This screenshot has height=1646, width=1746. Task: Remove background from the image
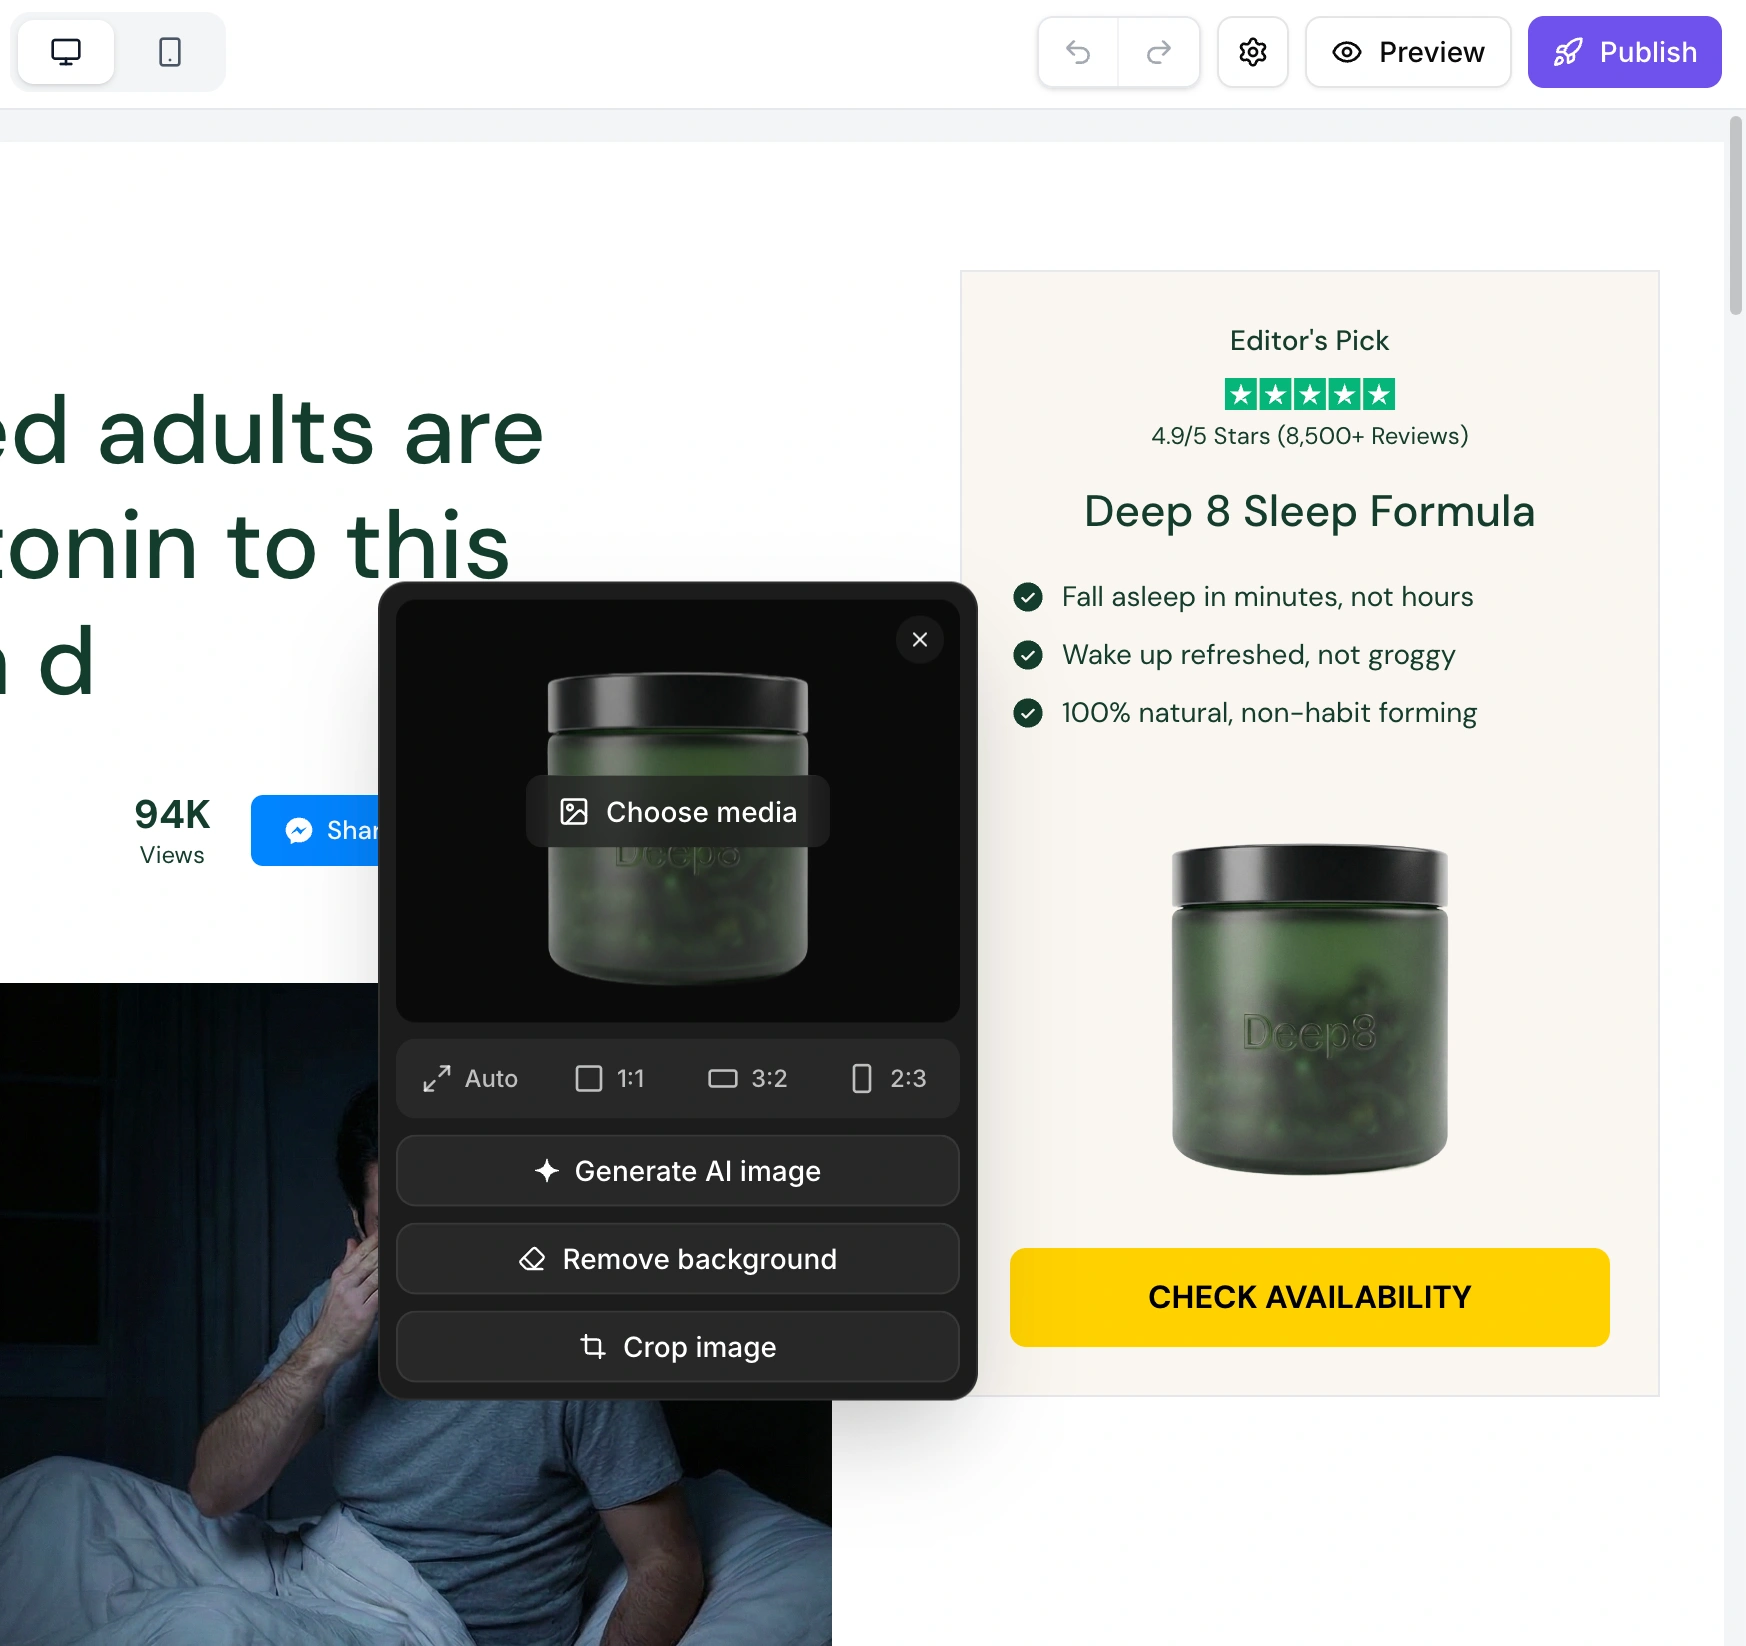click(678, 1259)
